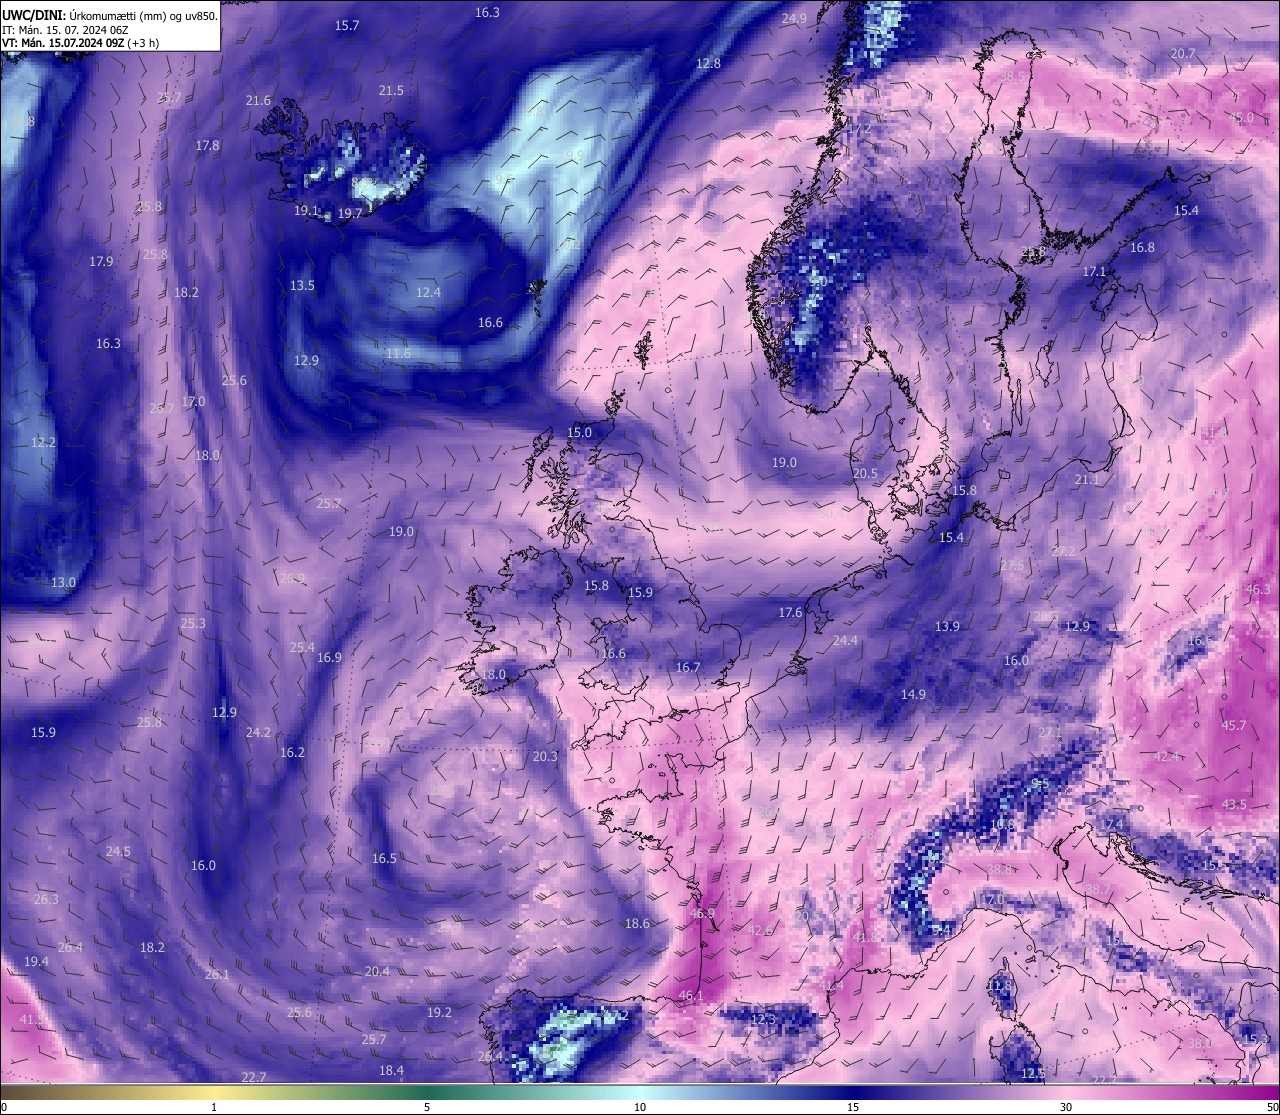Click the map value 13.0
The width and height of the screenshot is (1280, 1115).
point(63,582)
